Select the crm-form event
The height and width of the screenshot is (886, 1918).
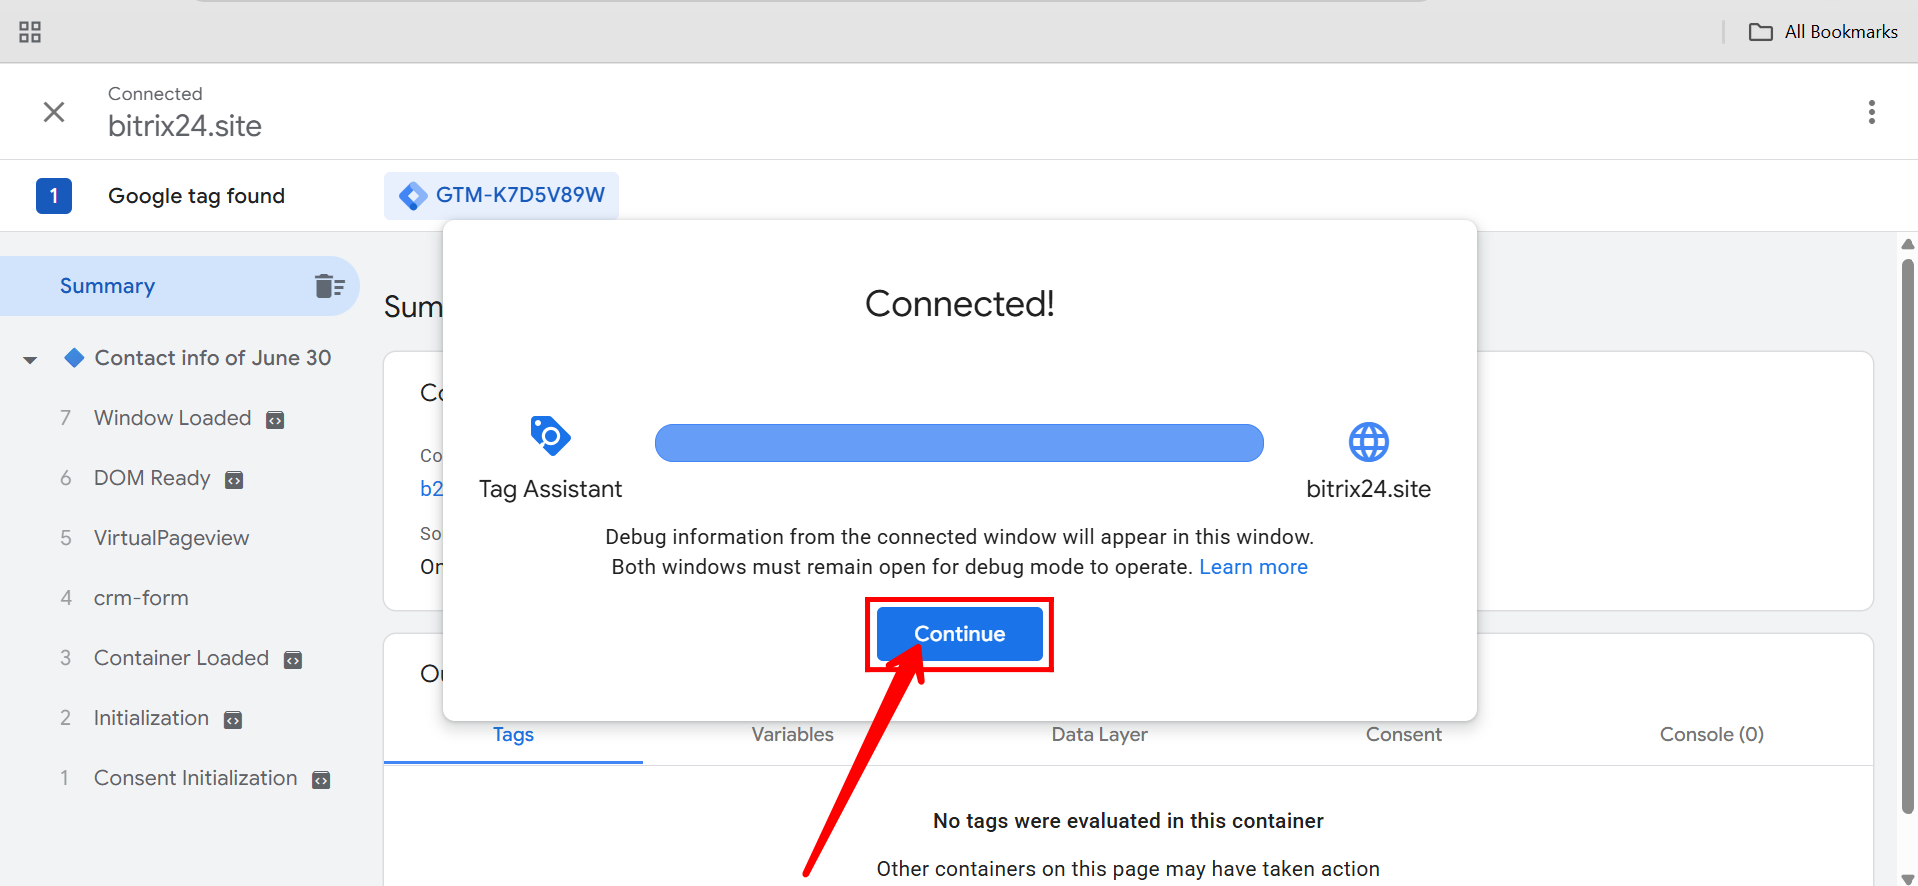tap(141, 598)
